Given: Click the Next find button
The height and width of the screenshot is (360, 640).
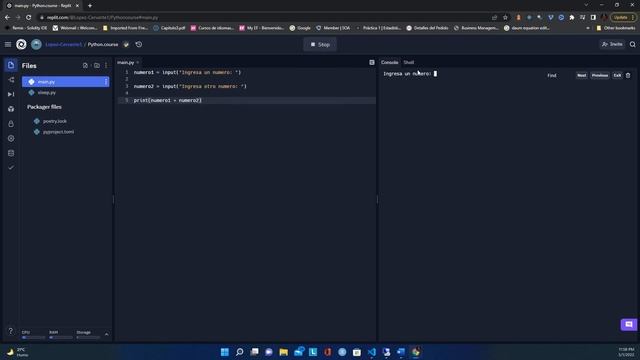Looking at the screenshot, I should tap(582, 76).
